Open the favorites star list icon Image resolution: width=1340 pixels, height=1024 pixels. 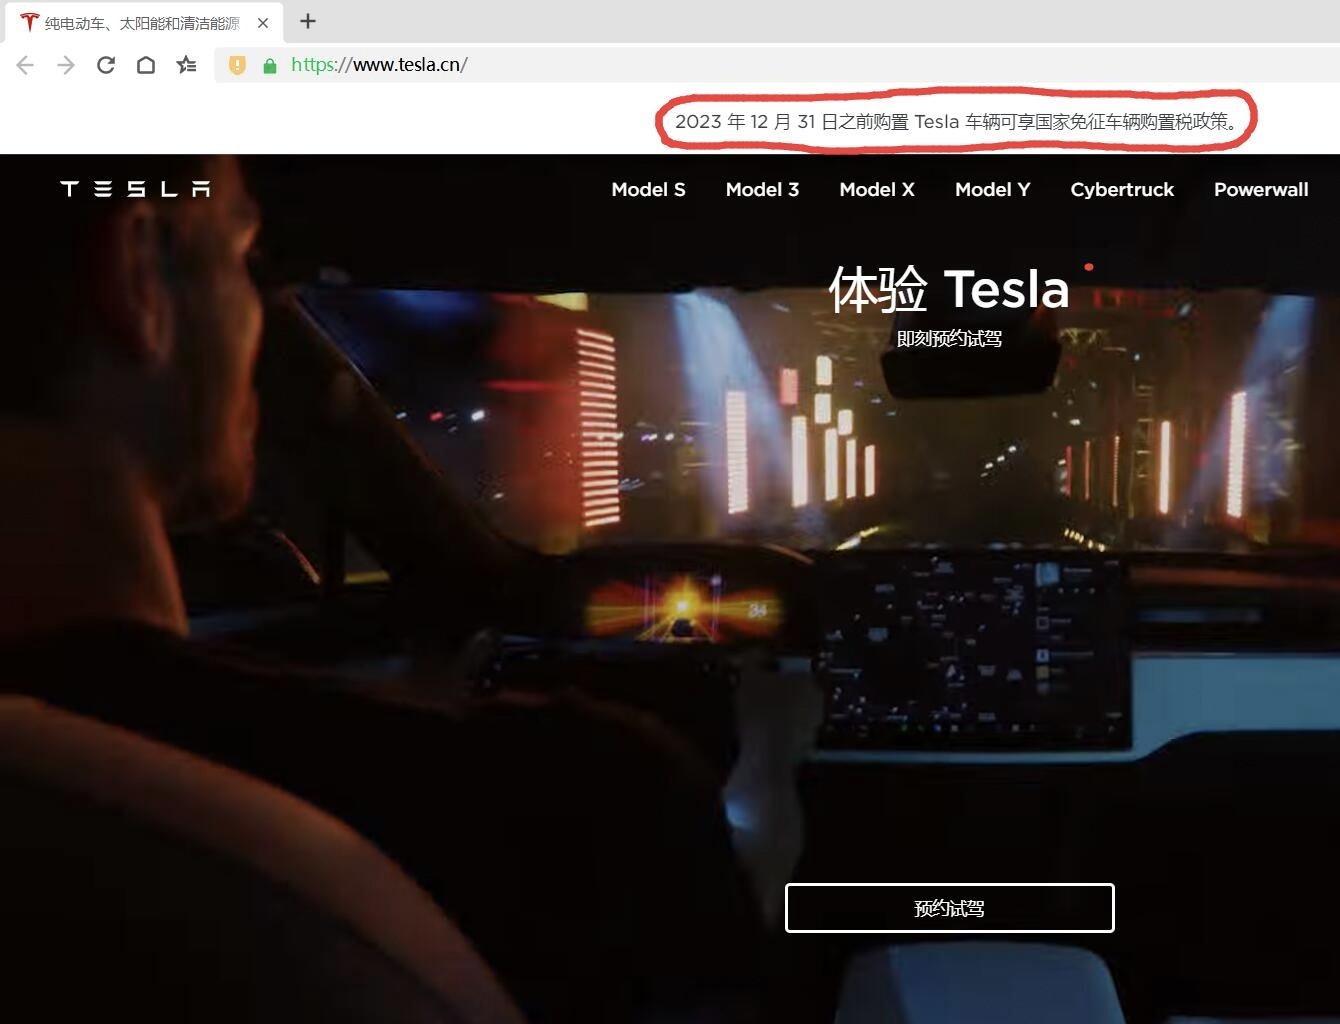(186, 65)
